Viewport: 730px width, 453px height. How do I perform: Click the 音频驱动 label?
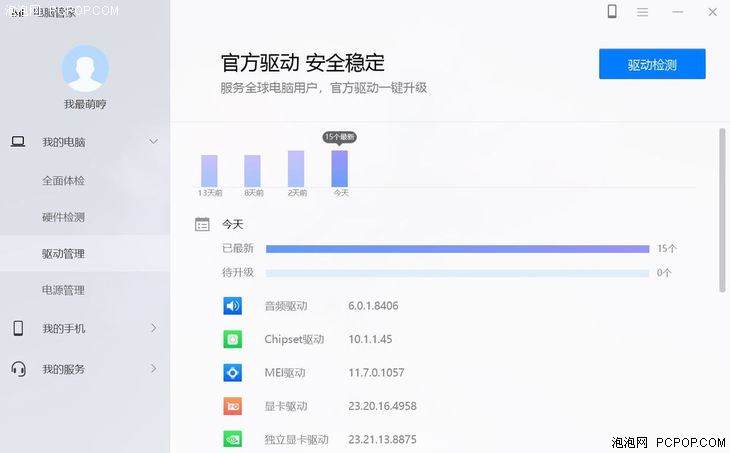click(x=286, y=306)
